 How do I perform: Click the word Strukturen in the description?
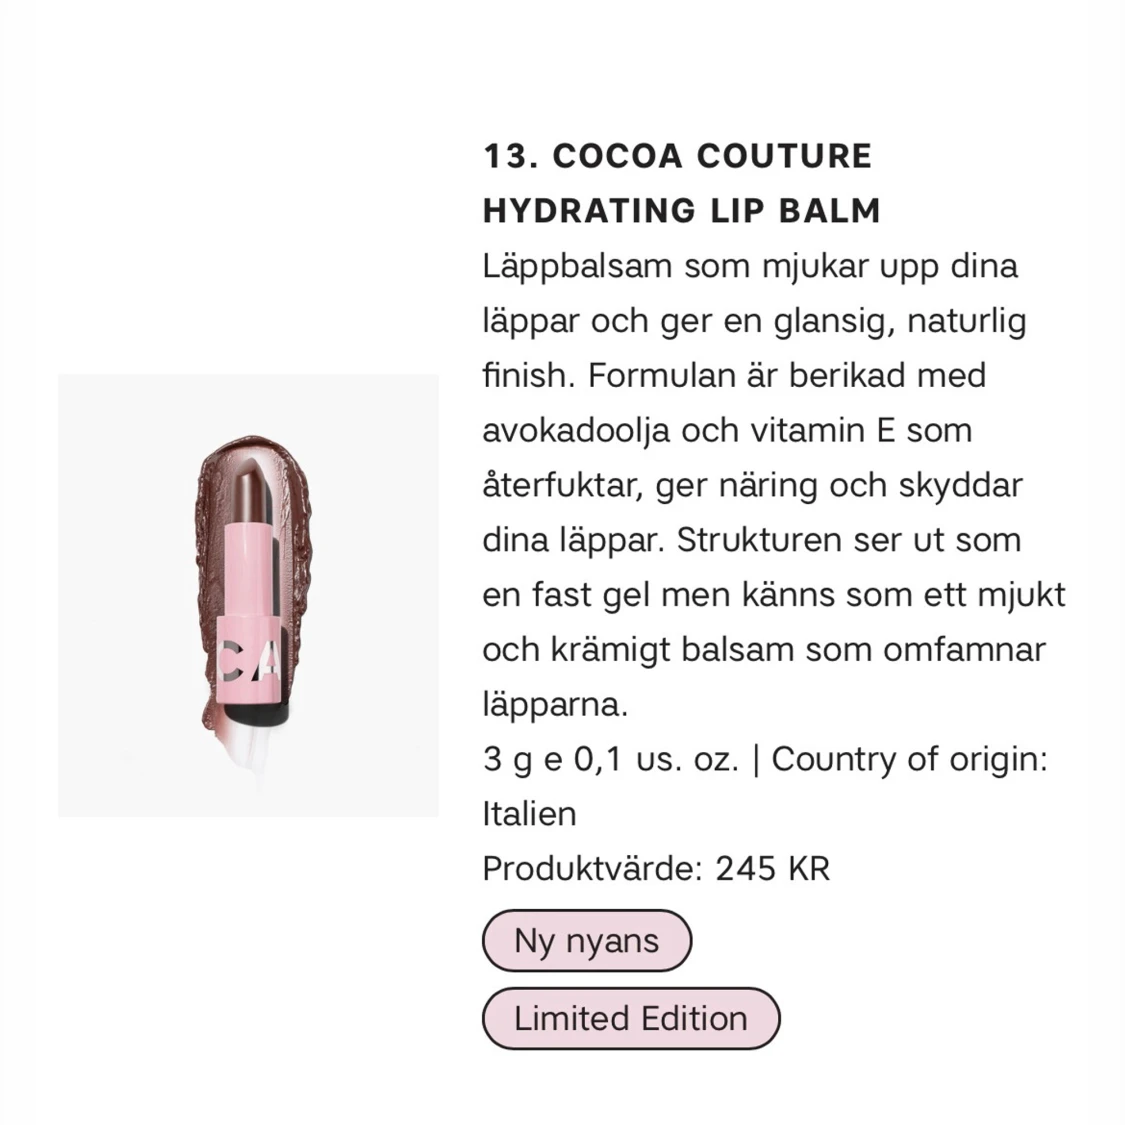[760, 540]
